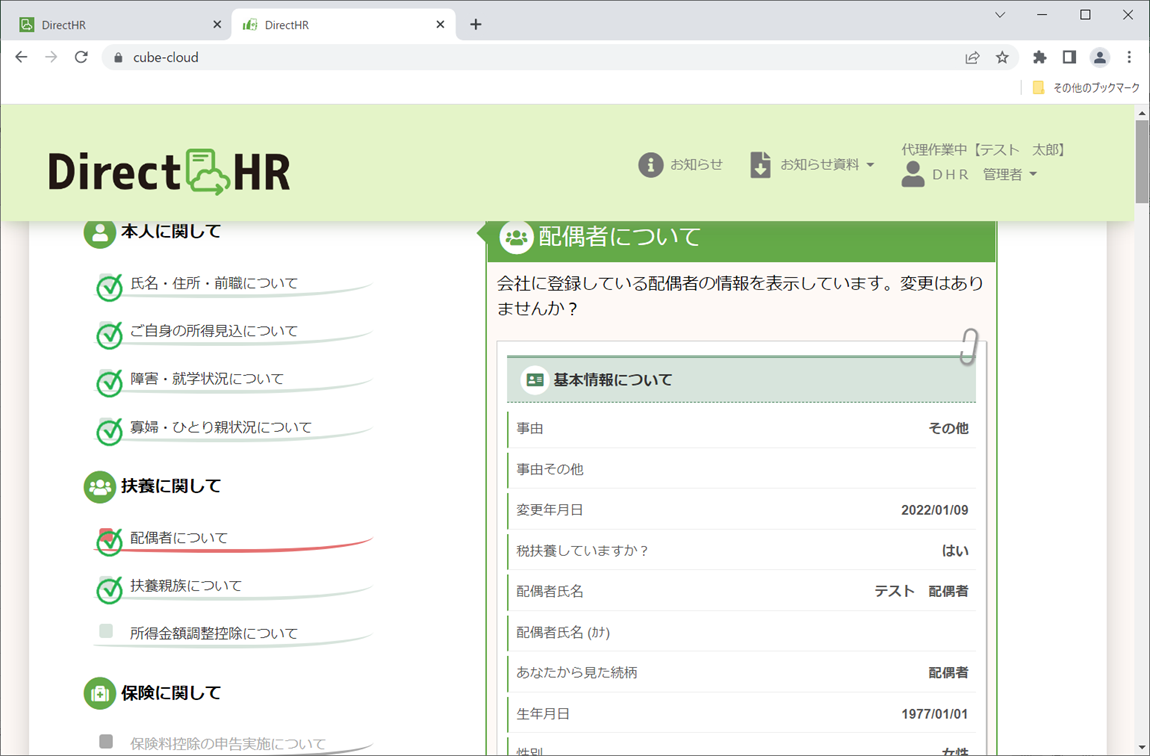Click the 変更年月日 value 2022/01/09
Image resolution: width=1150 pixels, height=756 pixels.
(934, 510)
